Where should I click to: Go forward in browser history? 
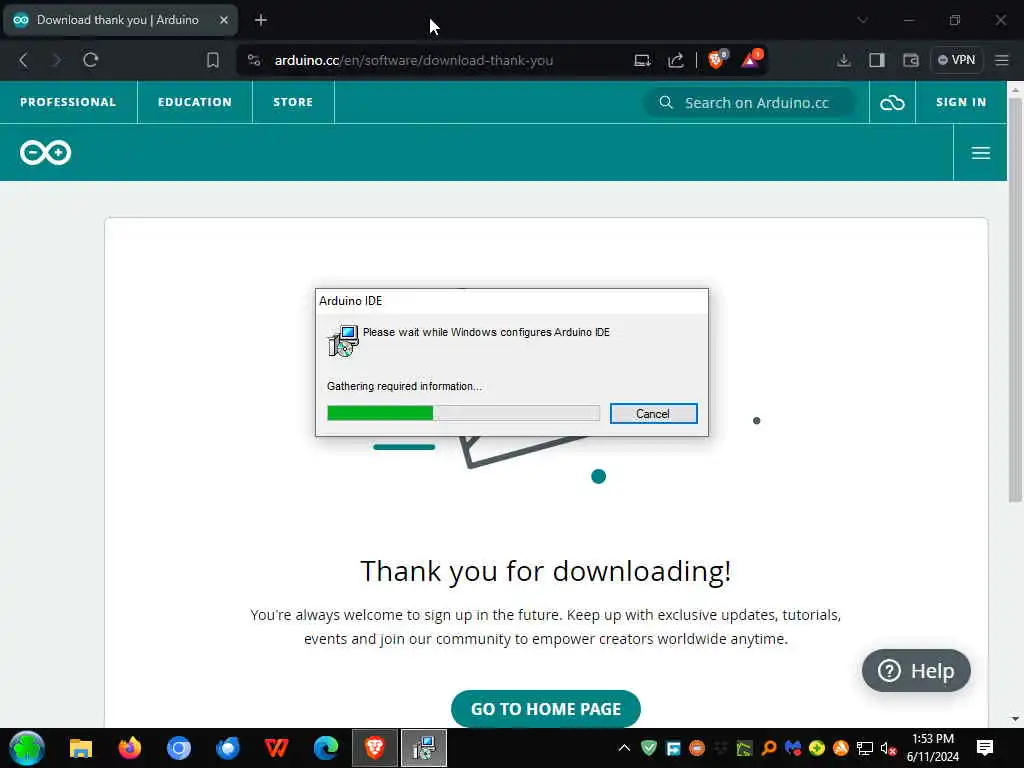point(57,60)
